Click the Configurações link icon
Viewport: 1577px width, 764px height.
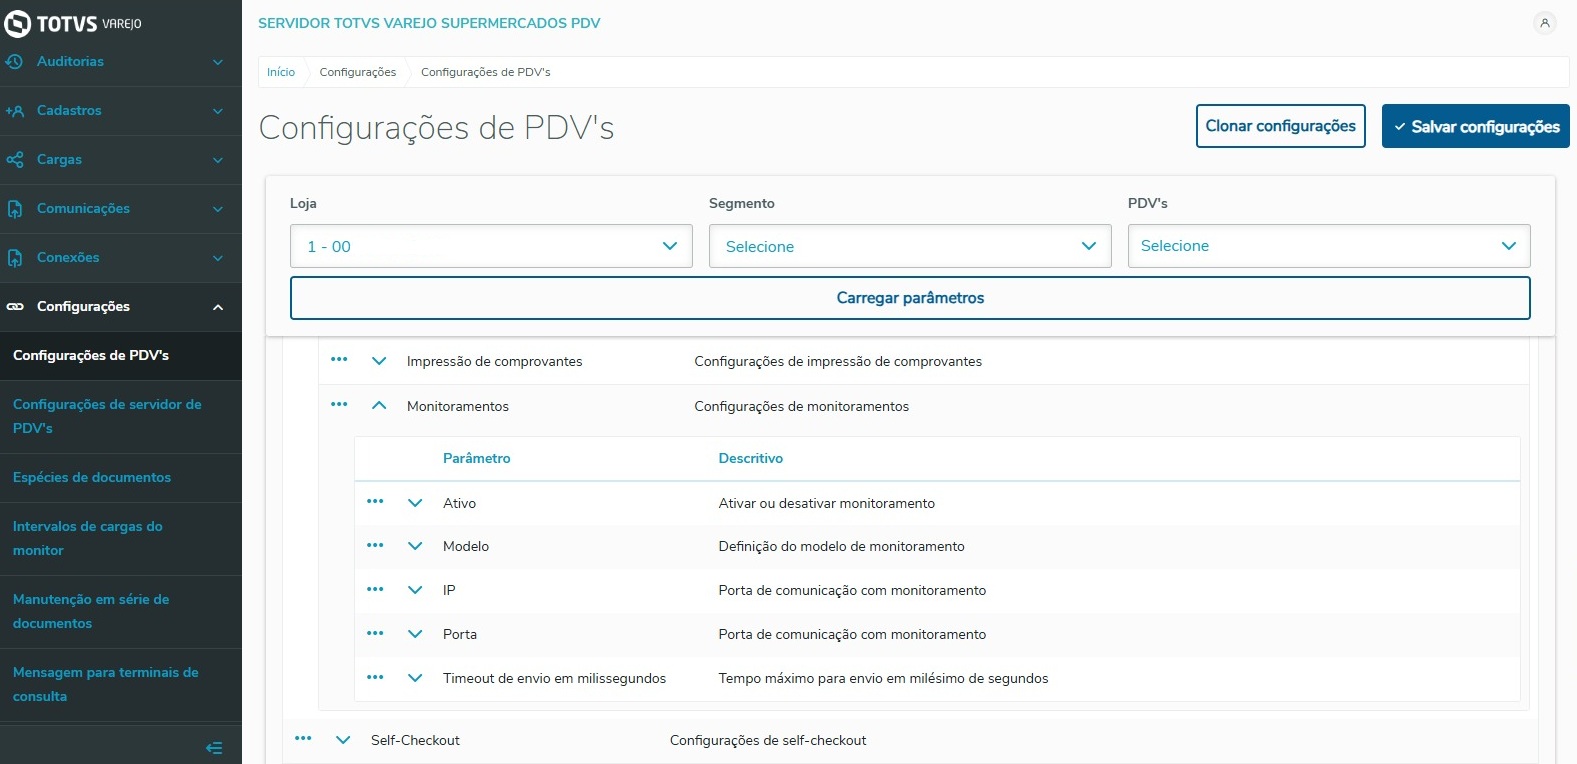pyautogui.click(x=14, y=307)
